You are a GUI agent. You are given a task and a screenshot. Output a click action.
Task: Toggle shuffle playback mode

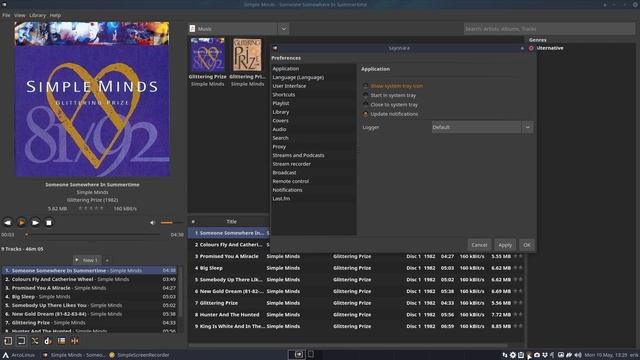point(35,341)
